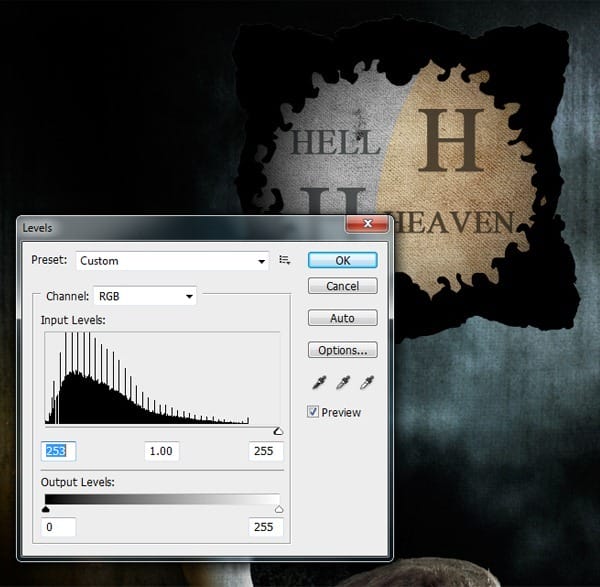
Task: Click the Channel: label
Action: click(x=67, y=296)
